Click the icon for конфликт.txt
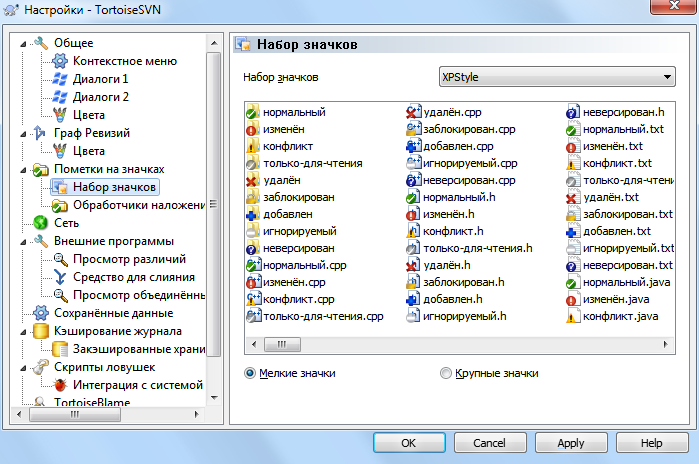Image resolution: width=699 pixels, height=464 pixels. click(573, 163)
